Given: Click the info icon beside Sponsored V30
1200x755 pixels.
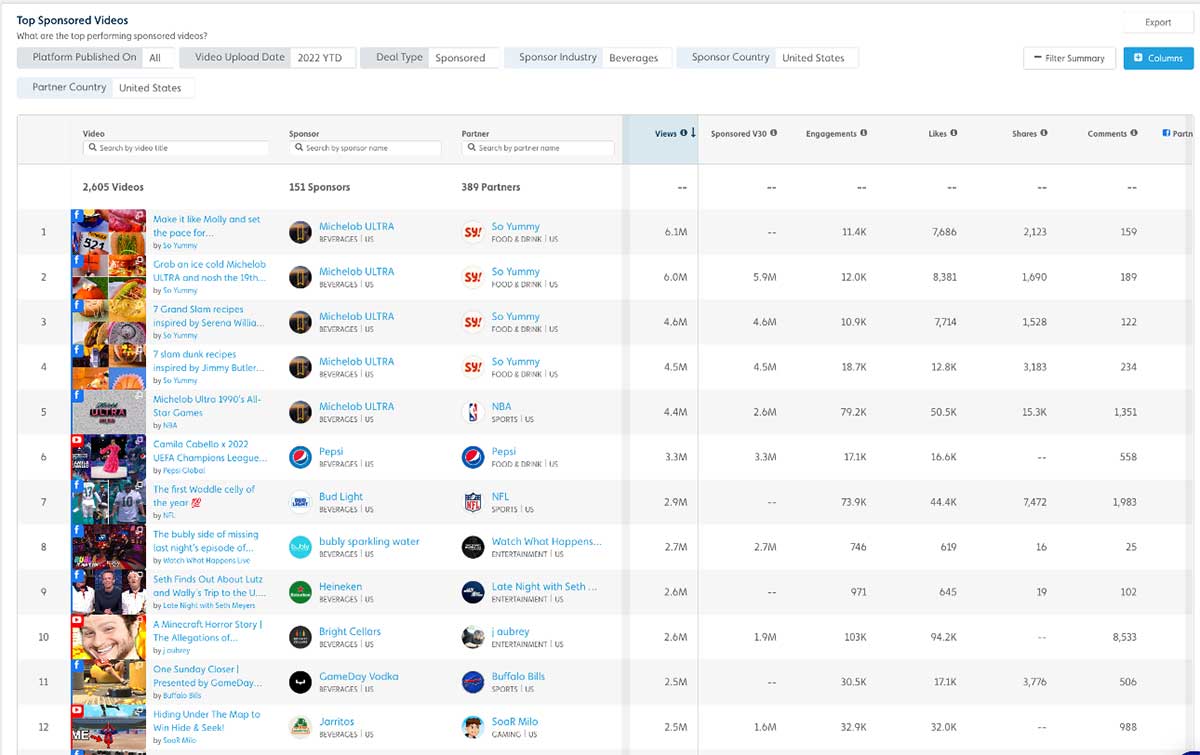Looking at the screenshot, I should pyautogui.click(x=774, y=133).
